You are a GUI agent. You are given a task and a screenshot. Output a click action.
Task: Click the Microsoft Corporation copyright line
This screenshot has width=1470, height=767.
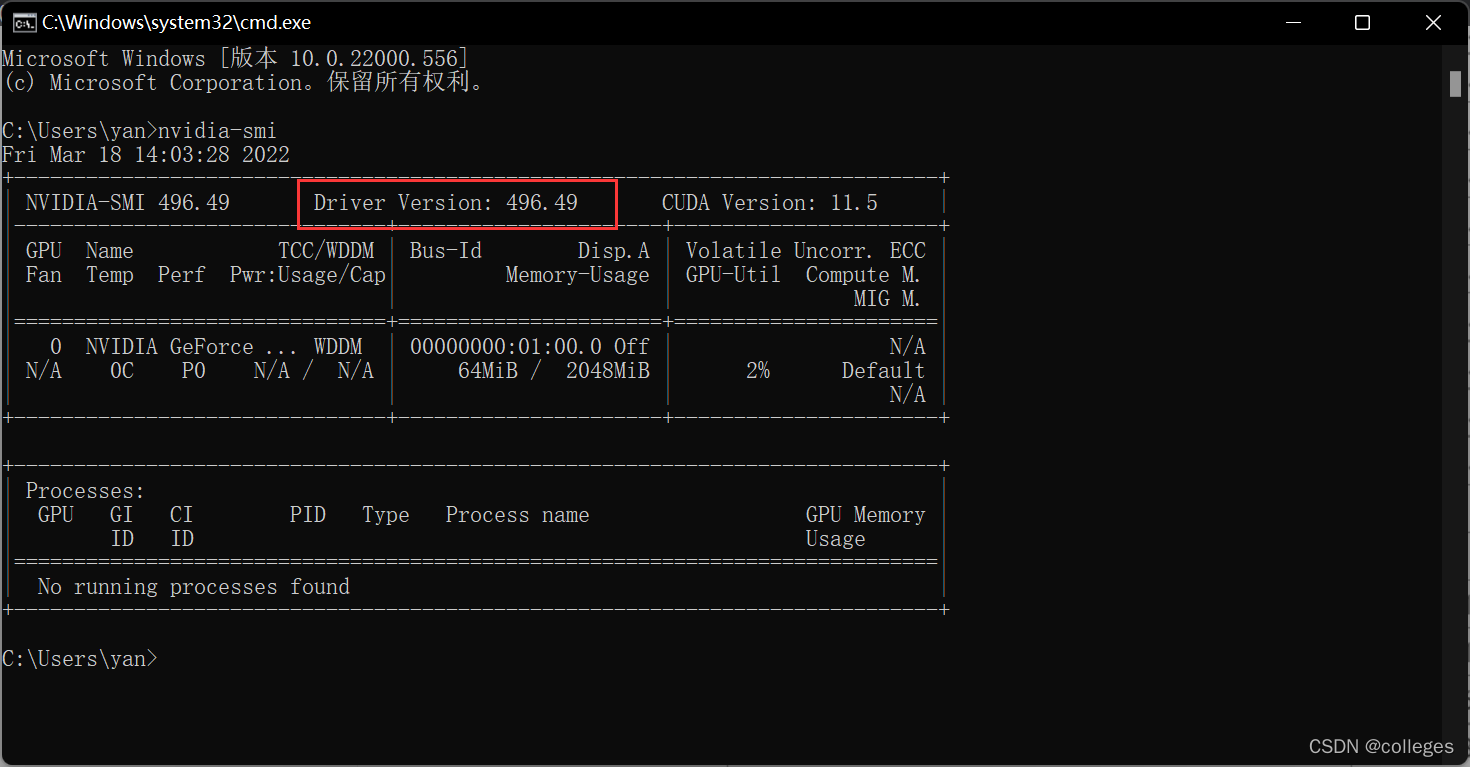pyautogui.click(x=245, y=83)
